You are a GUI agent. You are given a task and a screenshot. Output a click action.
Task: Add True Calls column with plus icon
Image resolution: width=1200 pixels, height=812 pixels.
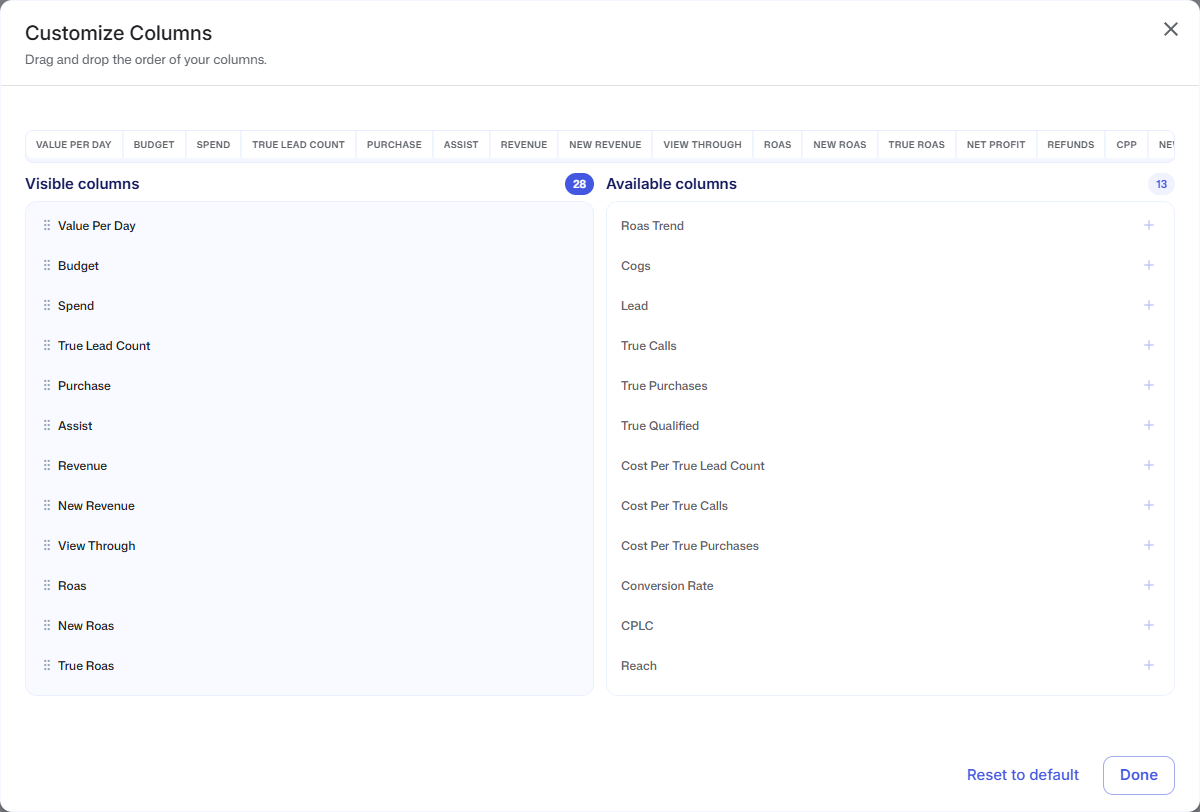(1149, 345)
